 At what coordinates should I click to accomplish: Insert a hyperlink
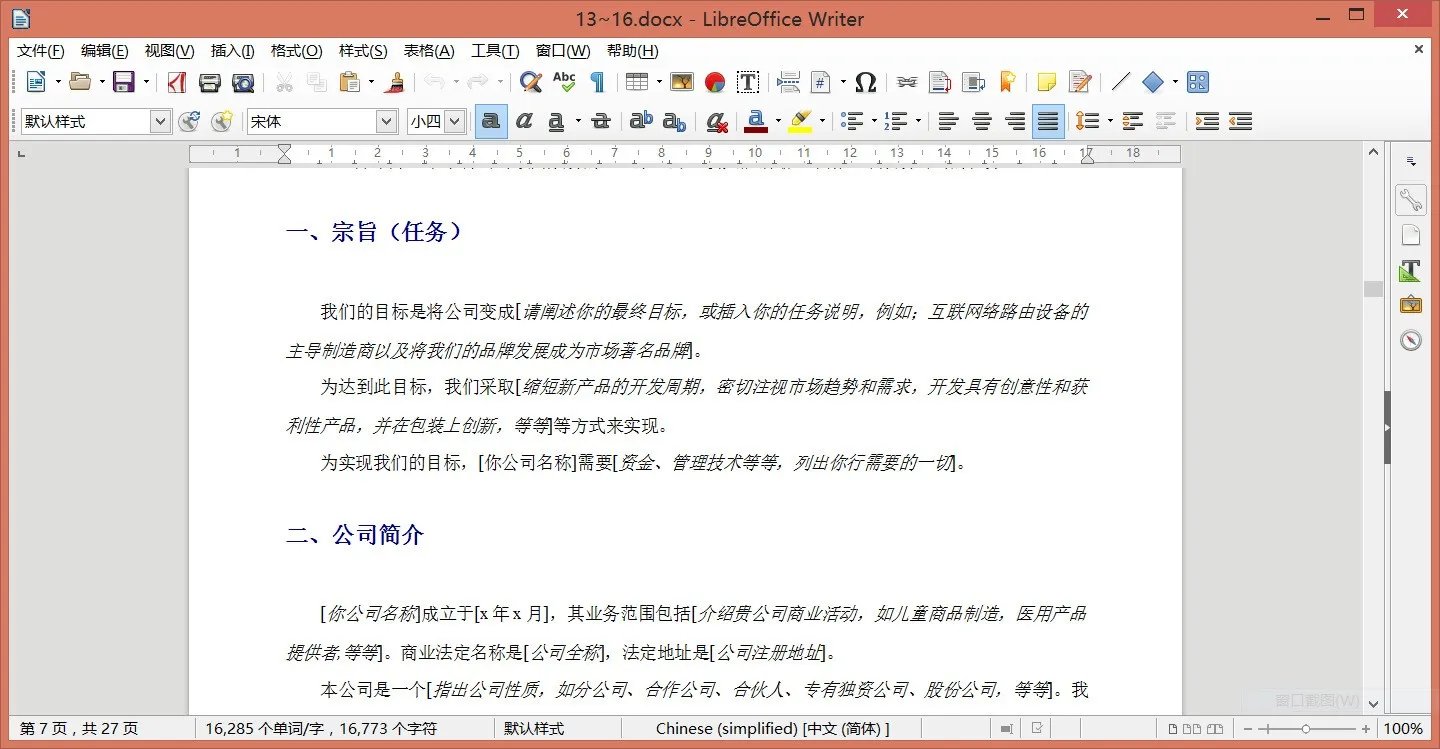[x=906, y=82]
